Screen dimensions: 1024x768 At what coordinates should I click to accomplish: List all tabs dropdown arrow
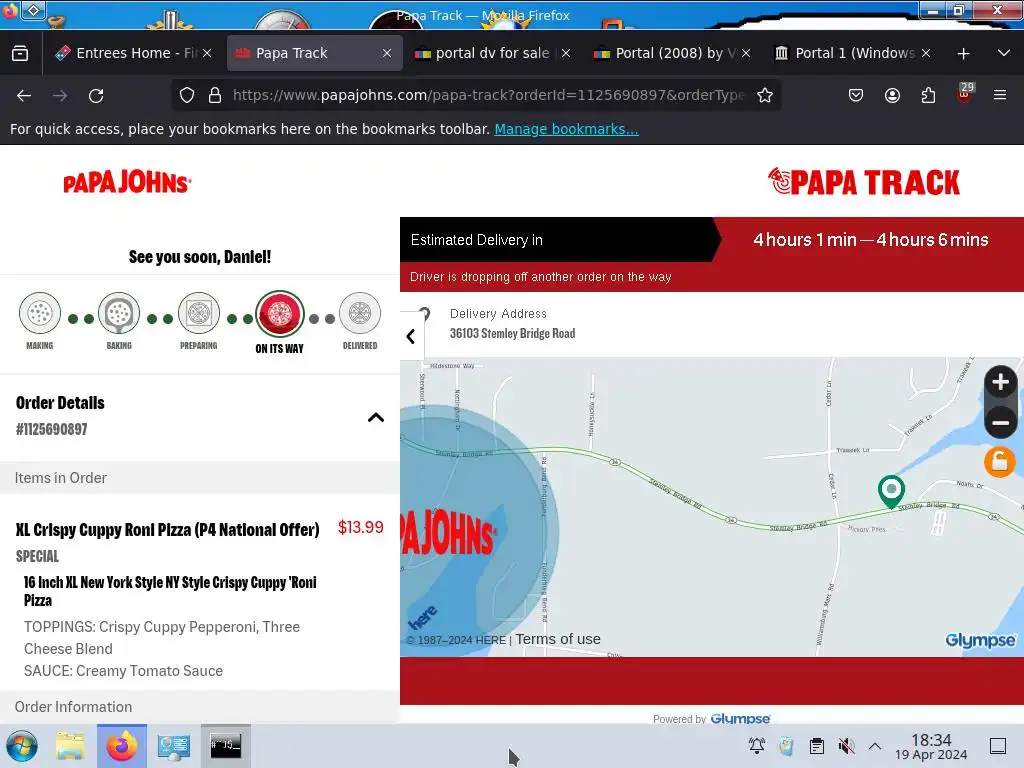pos(1003,53)
